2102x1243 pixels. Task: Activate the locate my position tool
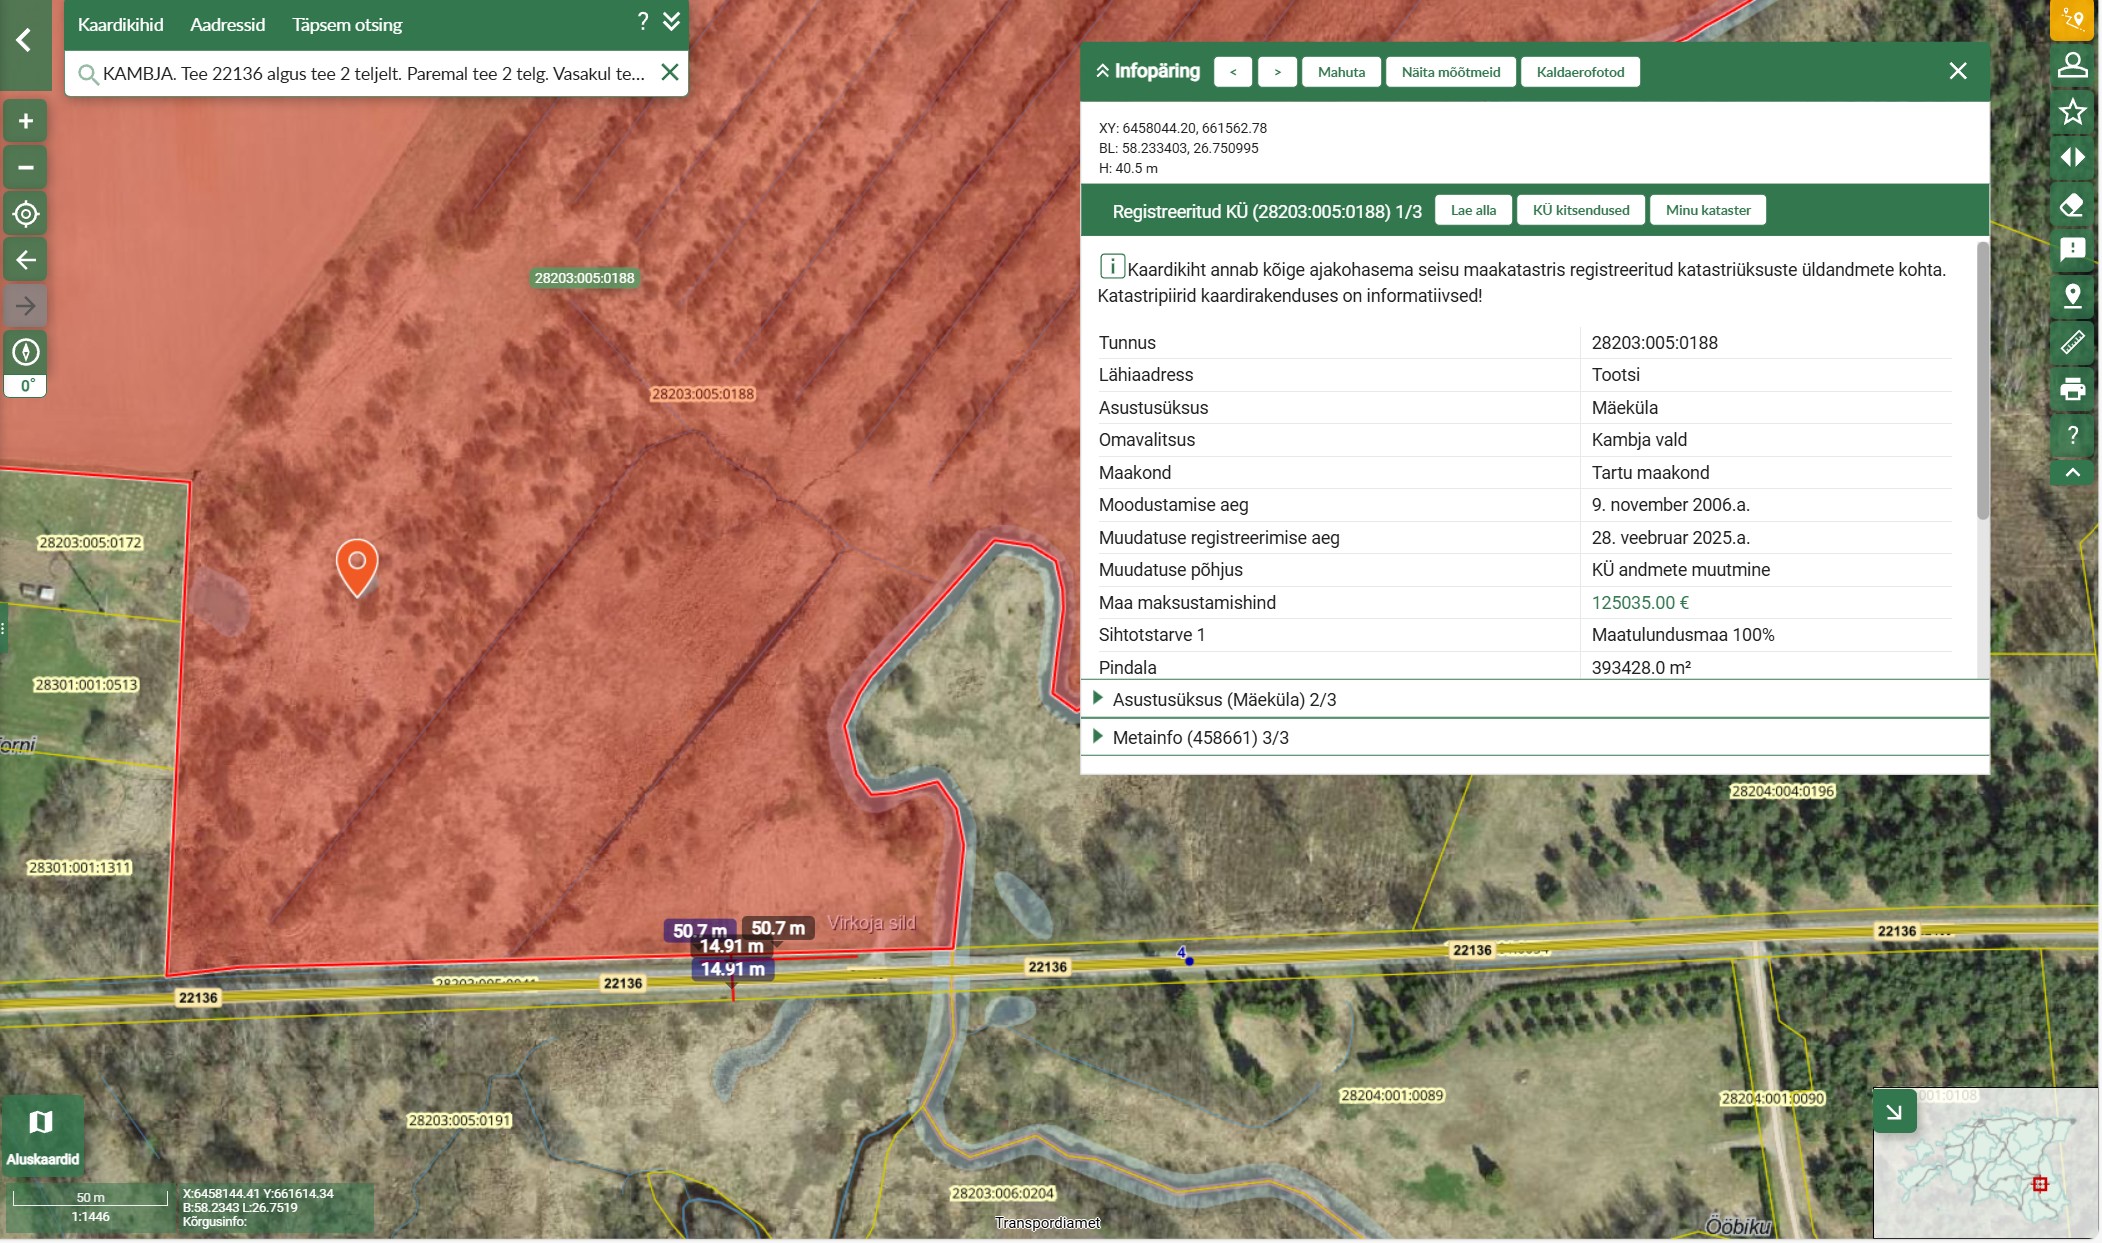coord(26,214)
